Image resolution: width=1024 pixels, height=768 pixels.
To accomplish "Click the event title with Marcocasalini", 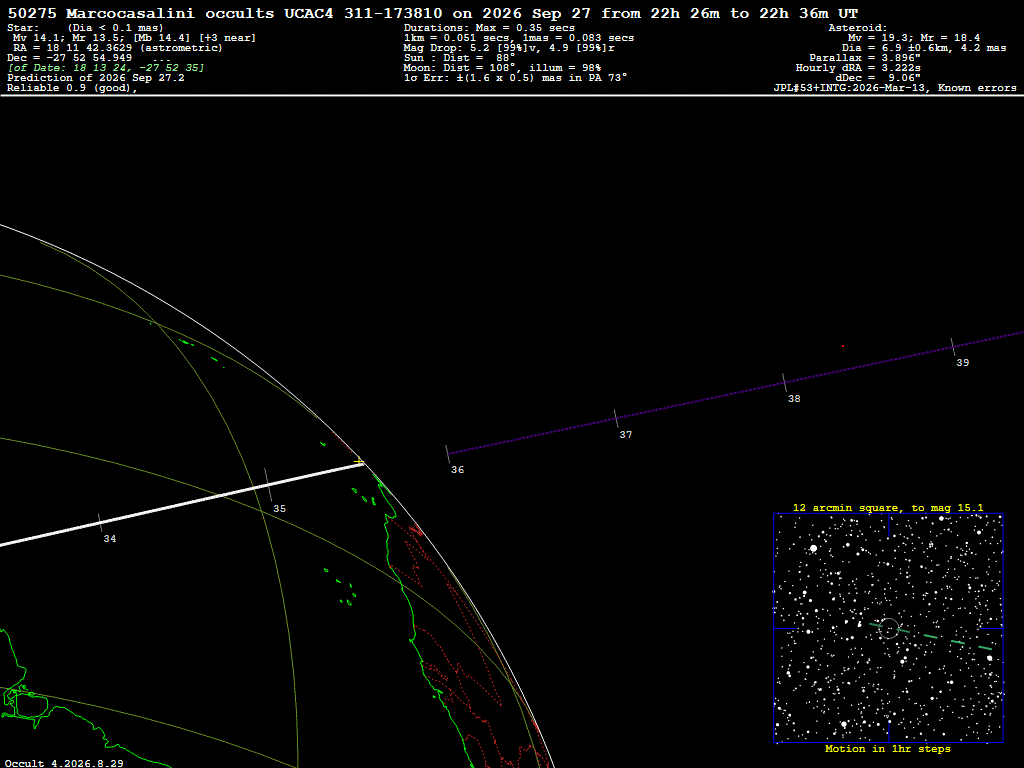I will pos(432,13).
